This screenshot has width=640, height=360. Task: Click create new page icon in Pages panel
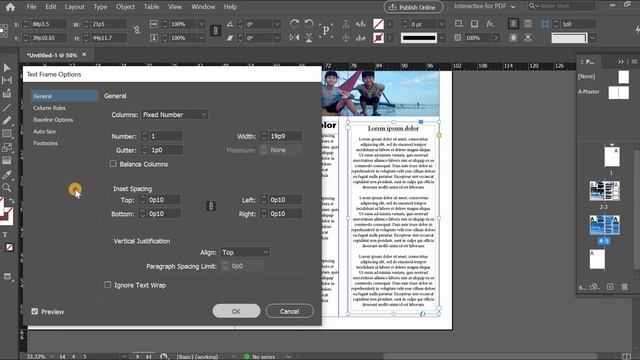pos(610,287)
